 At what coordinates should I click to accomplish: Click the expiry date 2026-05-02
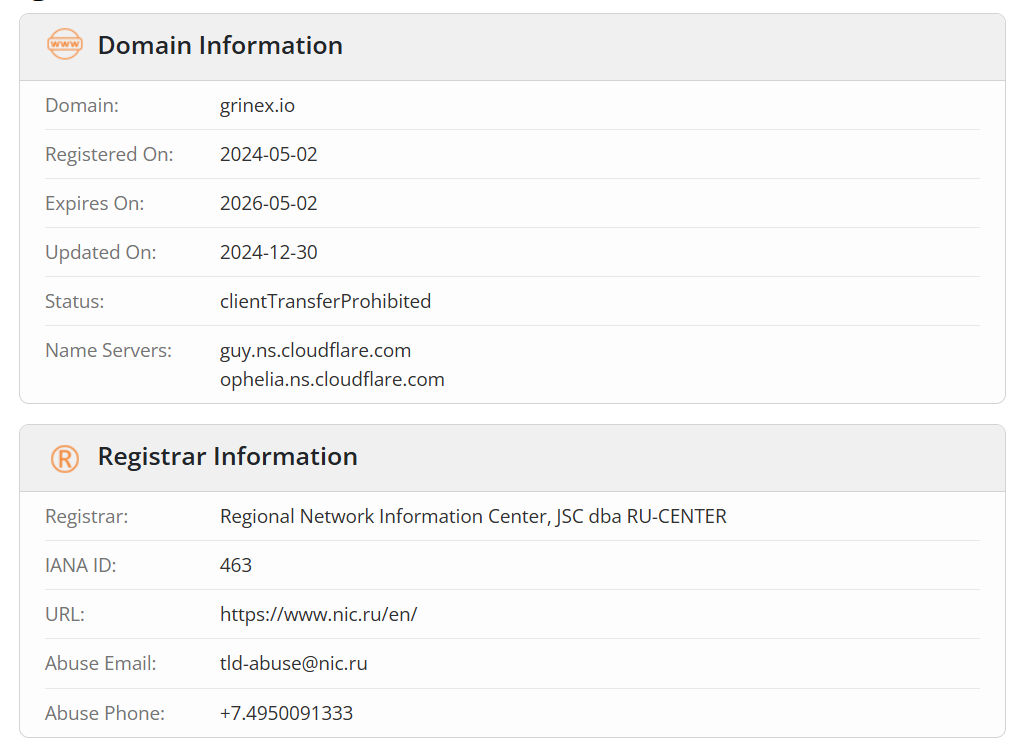[268, 203]
